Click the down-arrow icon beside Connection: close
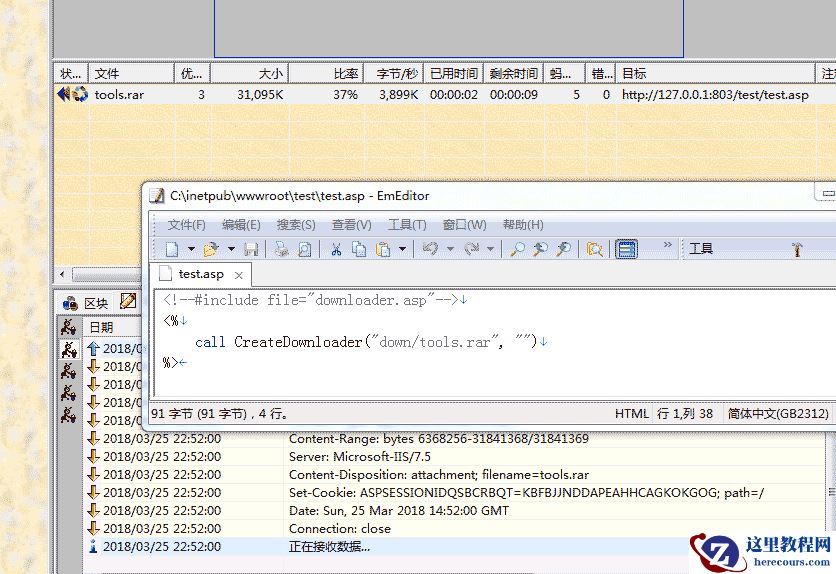Image resolution: width=836 pixels, height=574 pixels. coord(93,528)
